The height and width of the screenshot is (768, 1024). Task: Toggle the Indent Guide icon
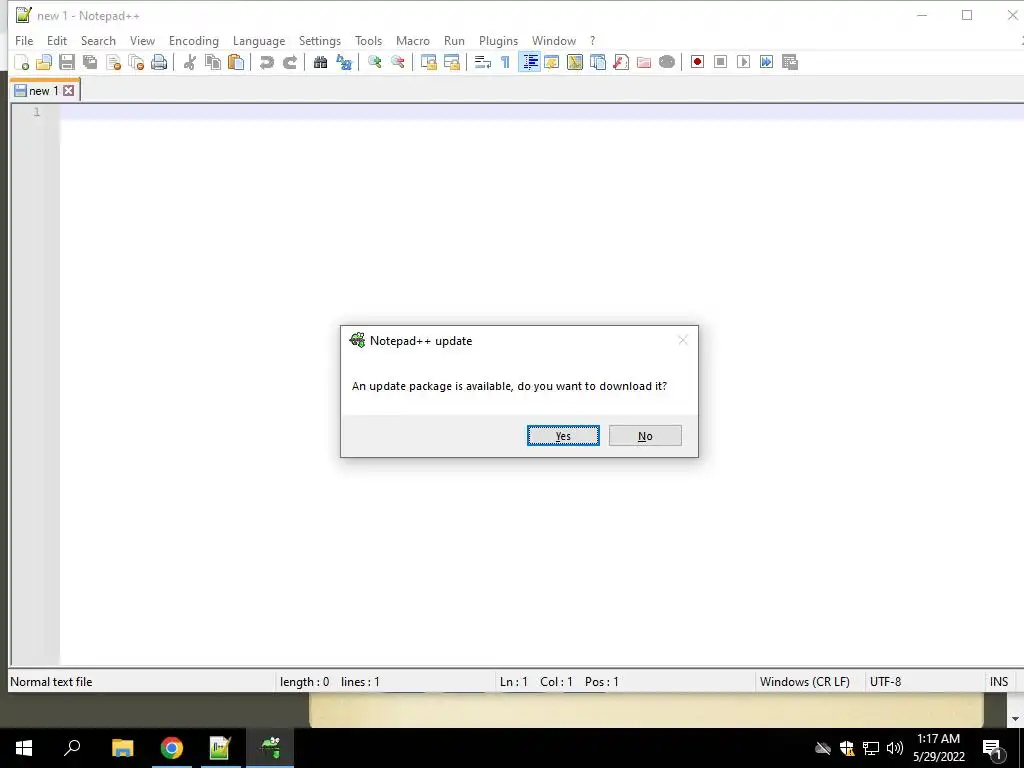tap(529, 62)
